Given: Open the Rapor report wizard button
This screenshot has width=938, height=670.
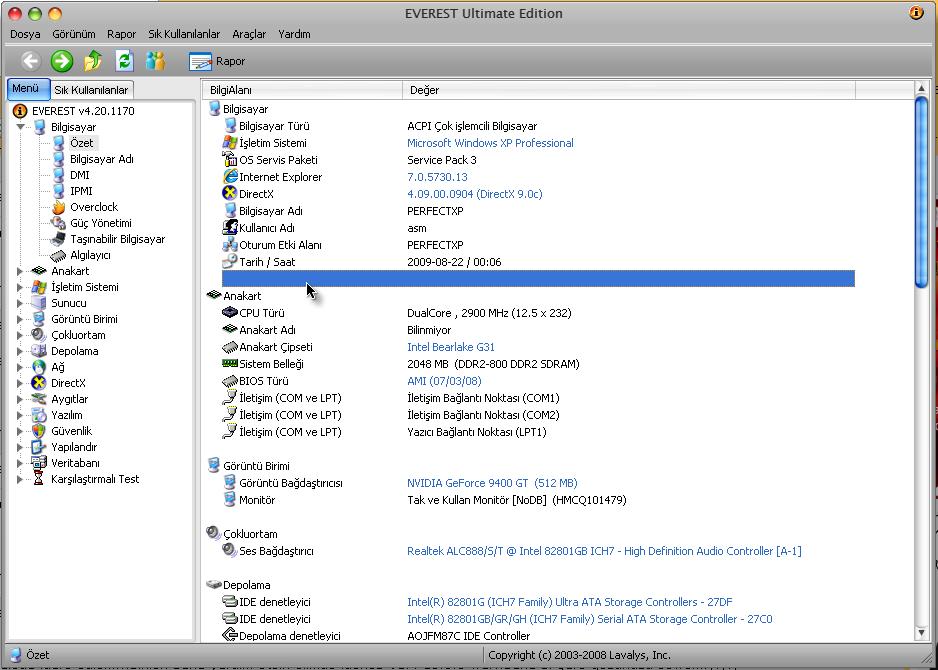Looking at the screenshot, I should pos(217,61).
